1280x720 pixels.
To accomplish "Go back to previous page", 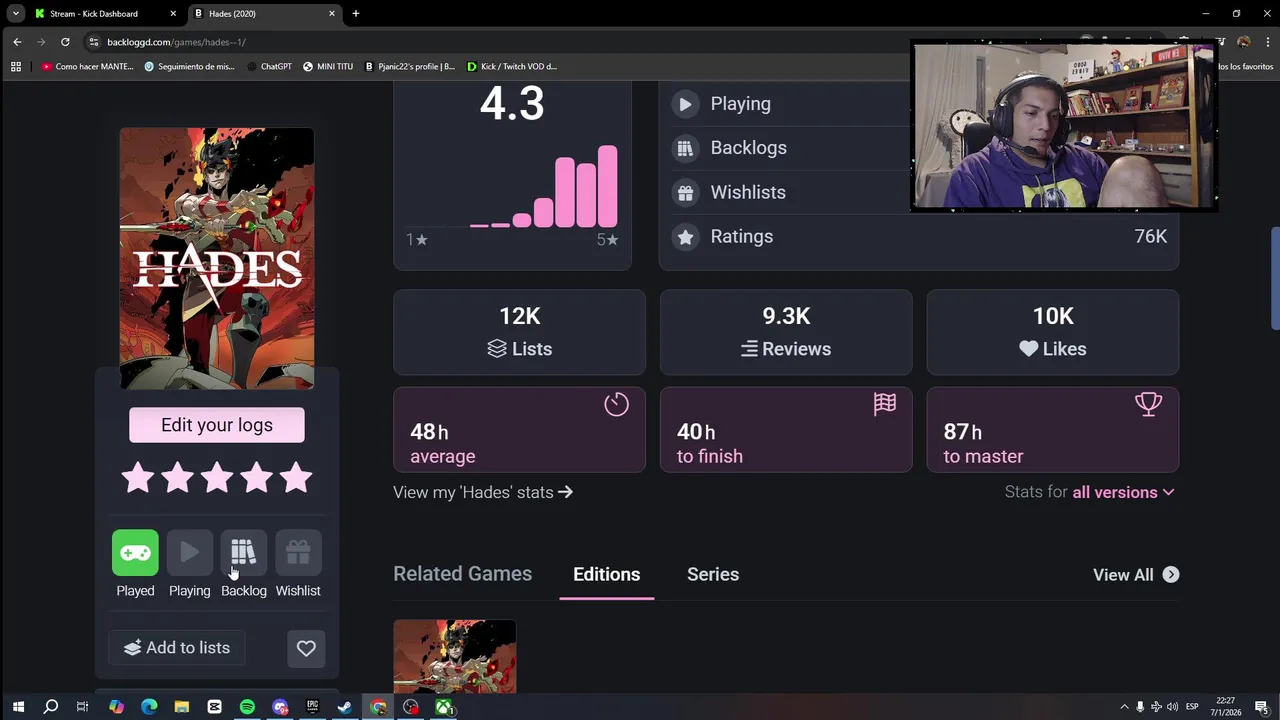I will pos(17,42).
